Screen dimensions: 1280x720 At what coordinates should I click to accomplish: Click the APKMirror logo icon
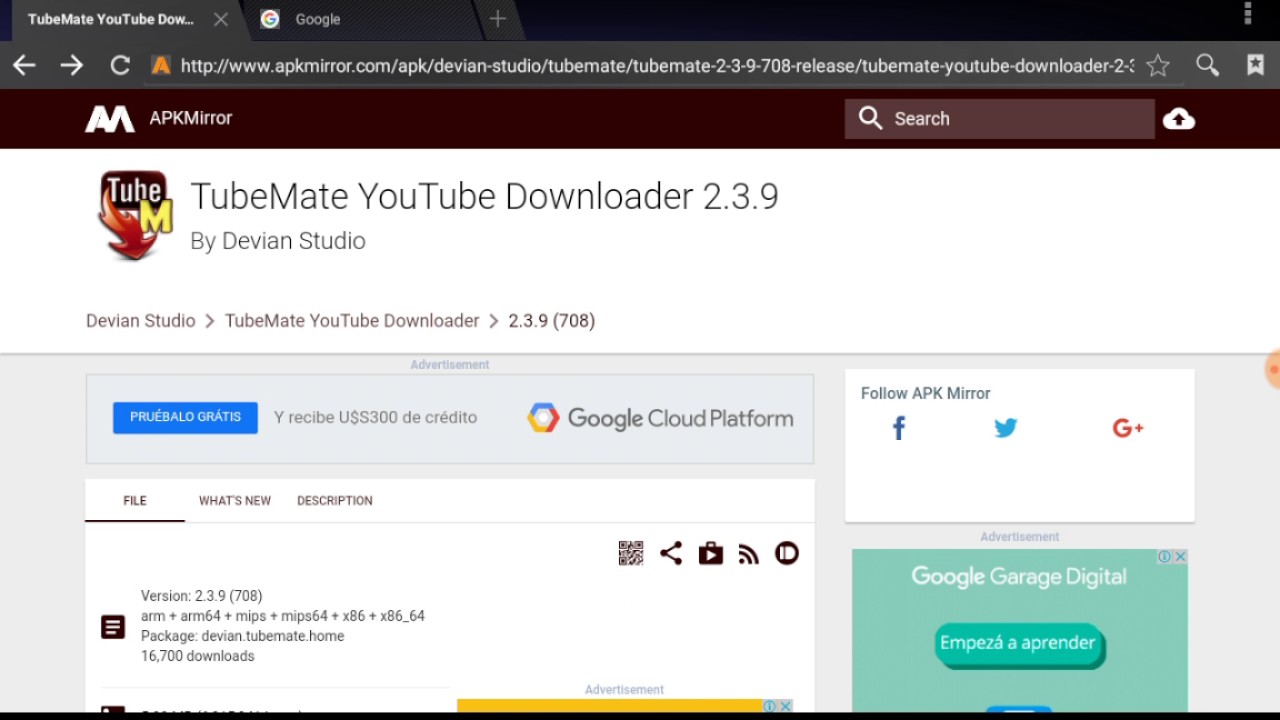[110, 119]
